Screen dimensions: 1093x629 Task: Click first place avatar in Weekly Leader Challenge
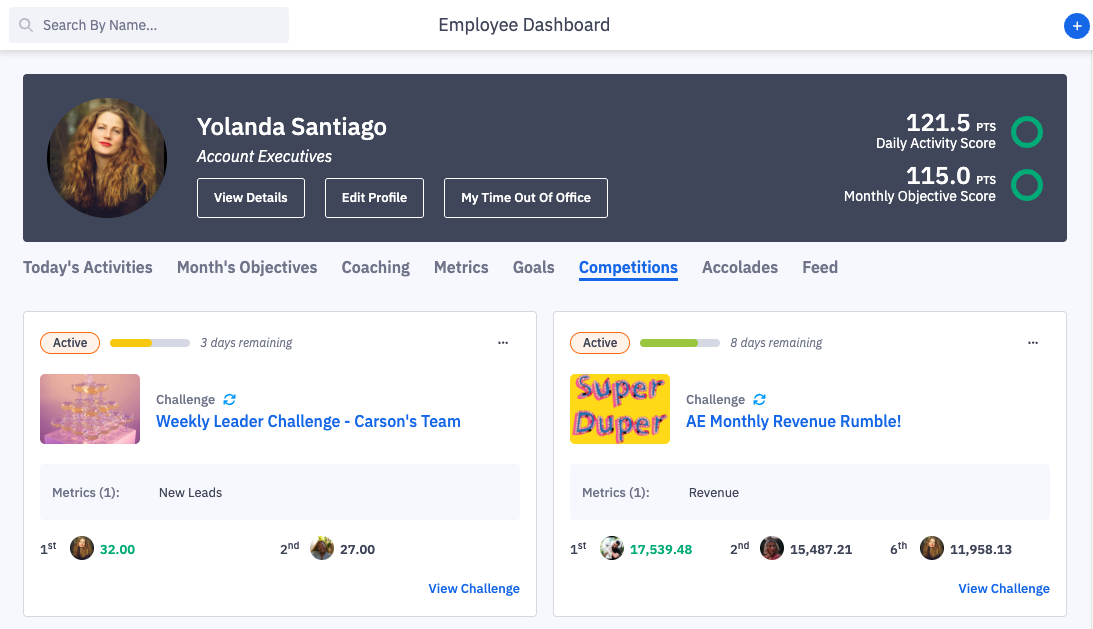coord(82,548)
